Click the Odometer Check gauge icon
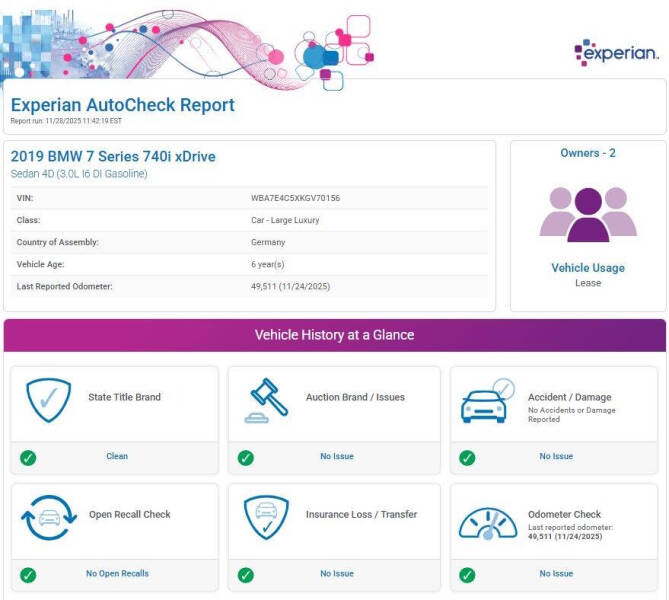 487,521
